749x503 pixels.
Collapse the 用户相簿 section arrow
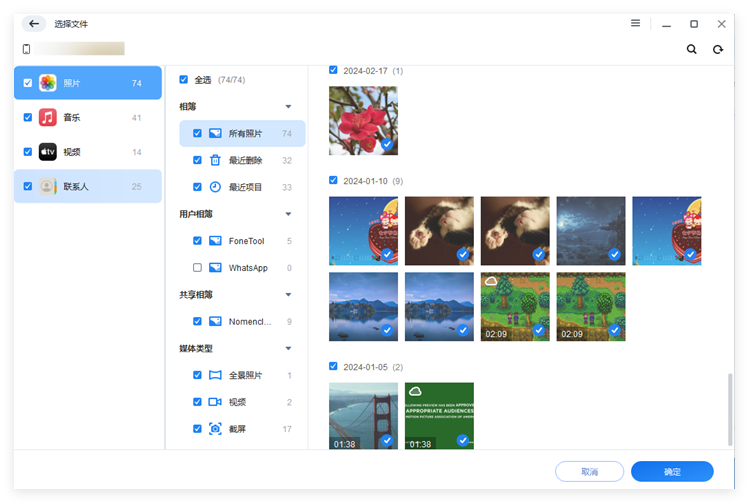pyautogui.click(x=288, y=214)
